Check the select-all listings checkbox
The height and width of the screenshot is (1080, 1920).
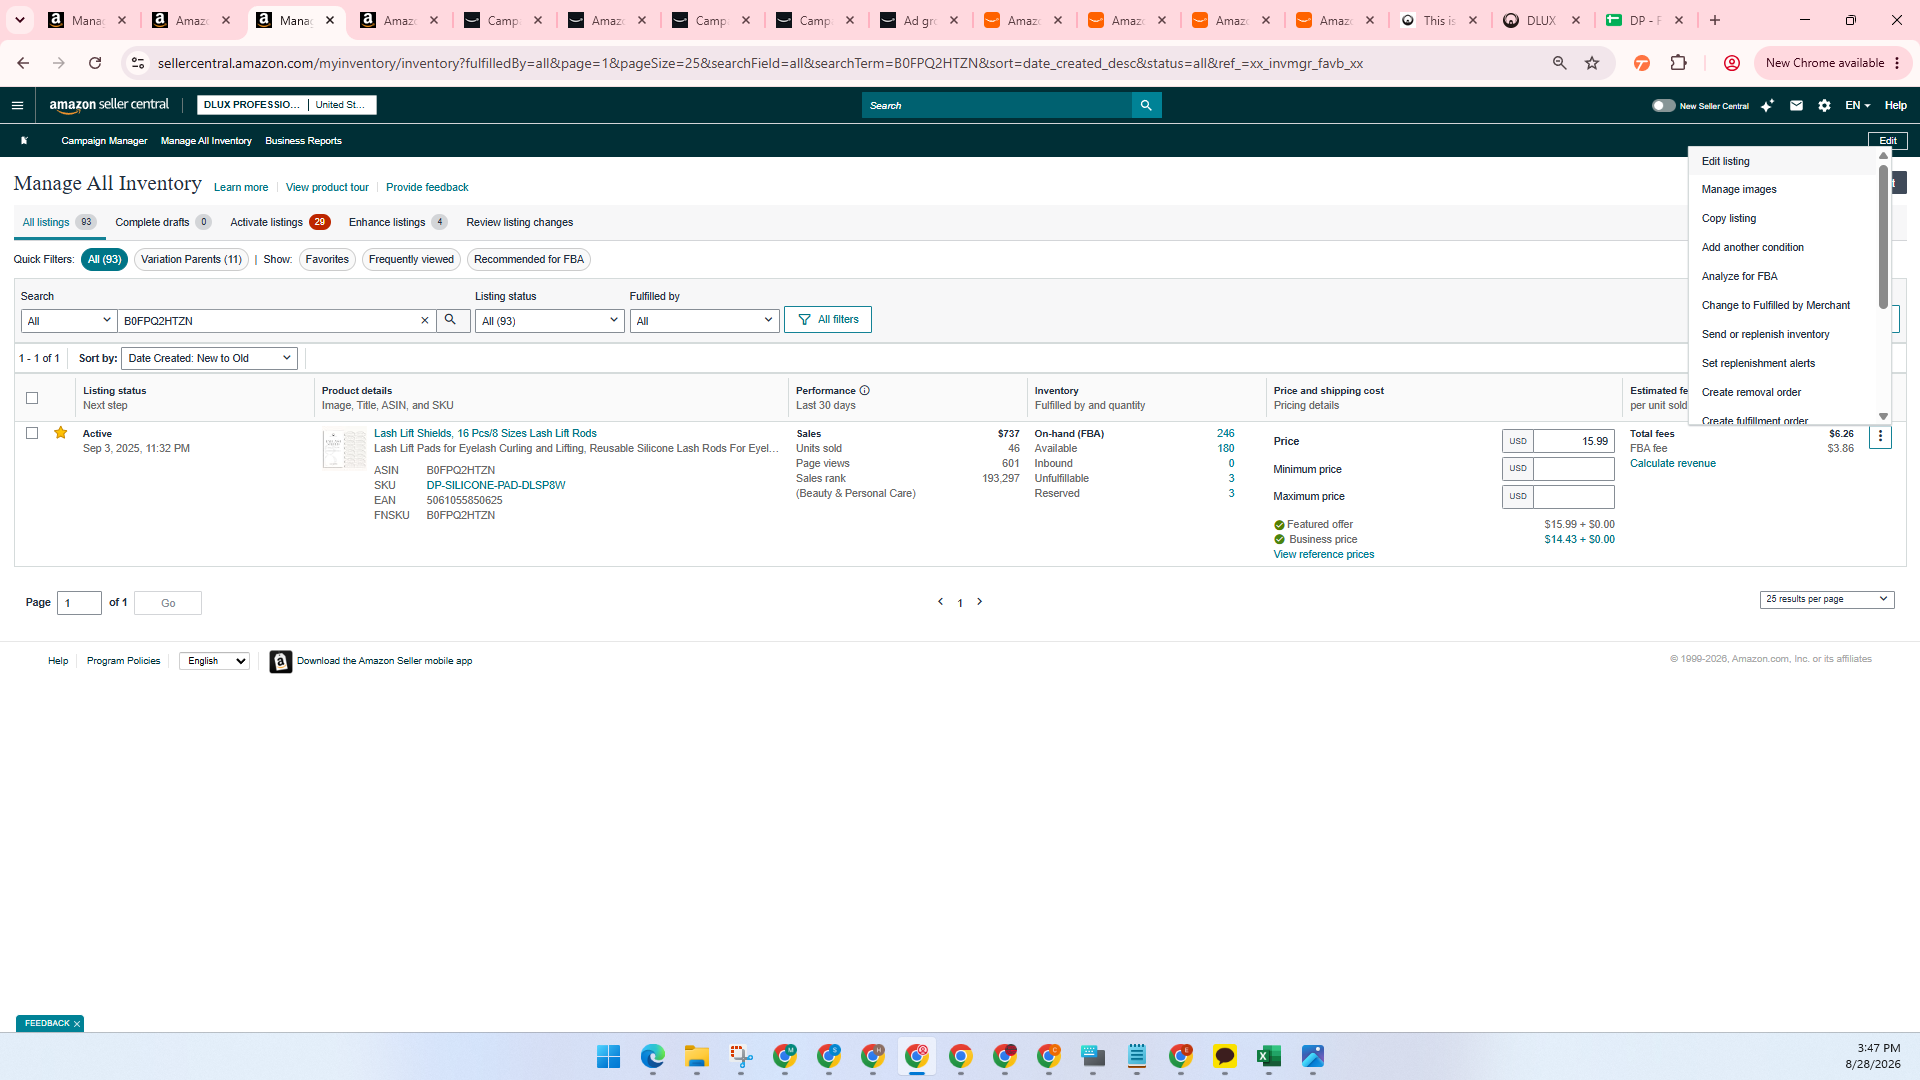point(32,398)
